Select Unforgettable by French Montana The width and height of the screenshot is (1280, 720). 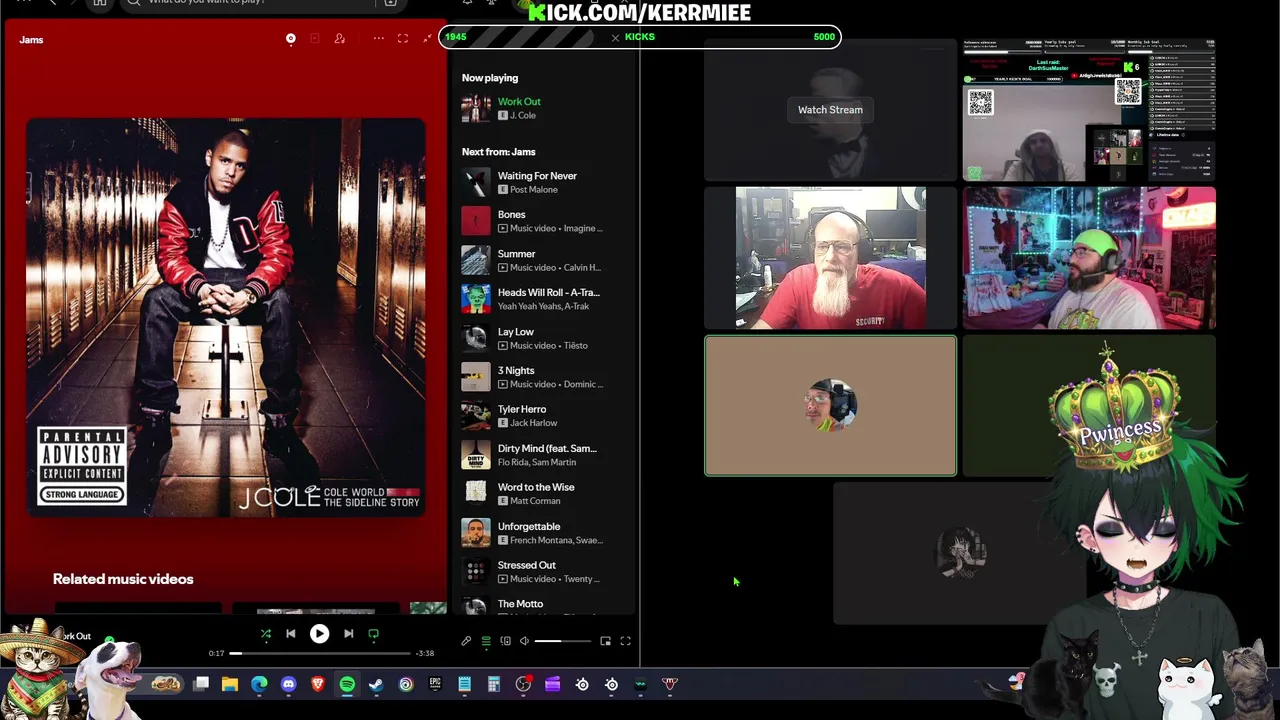pos(529,527)
